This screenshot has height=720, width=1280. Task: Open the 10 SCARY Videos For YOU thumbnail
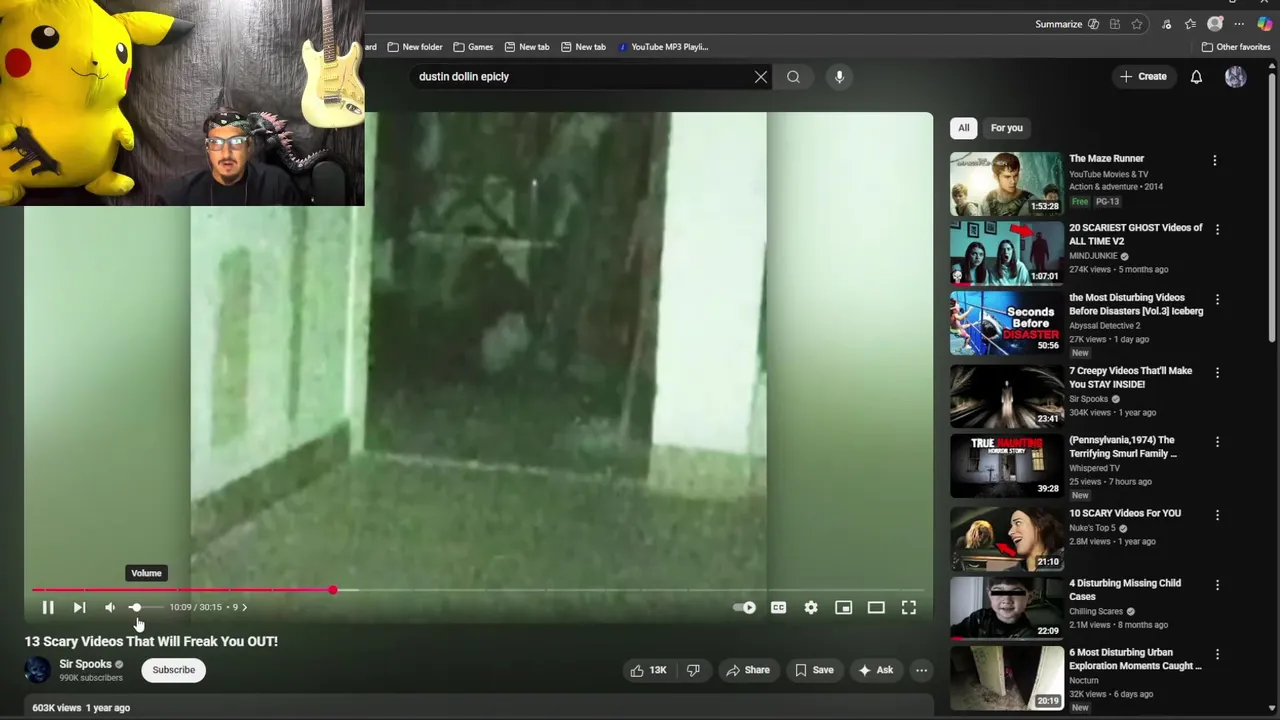(x=1006, y=538)
